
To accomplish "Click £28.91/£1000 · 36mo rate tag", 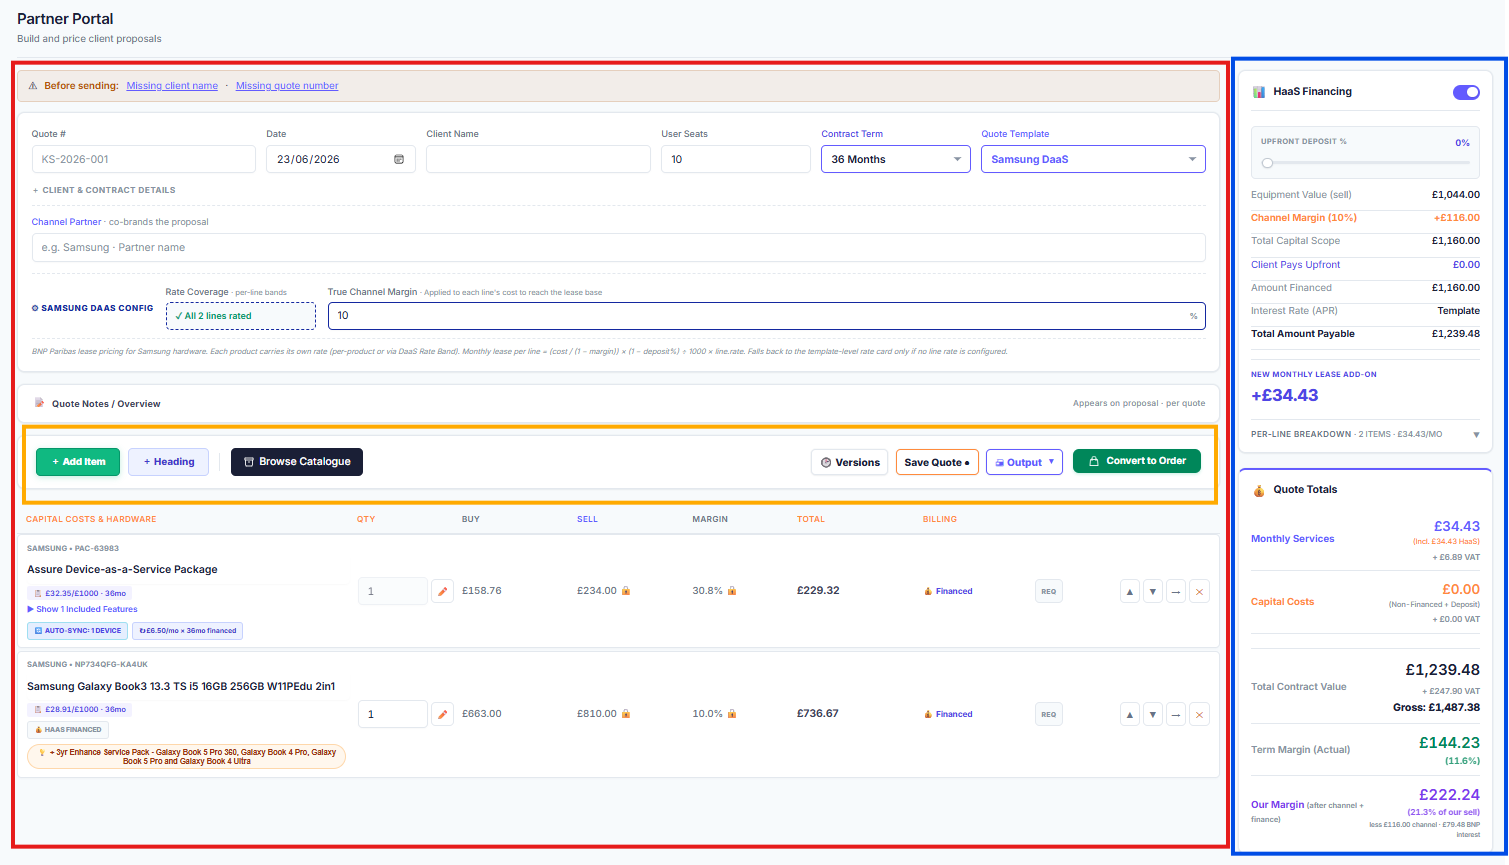I will coord(80,709).
